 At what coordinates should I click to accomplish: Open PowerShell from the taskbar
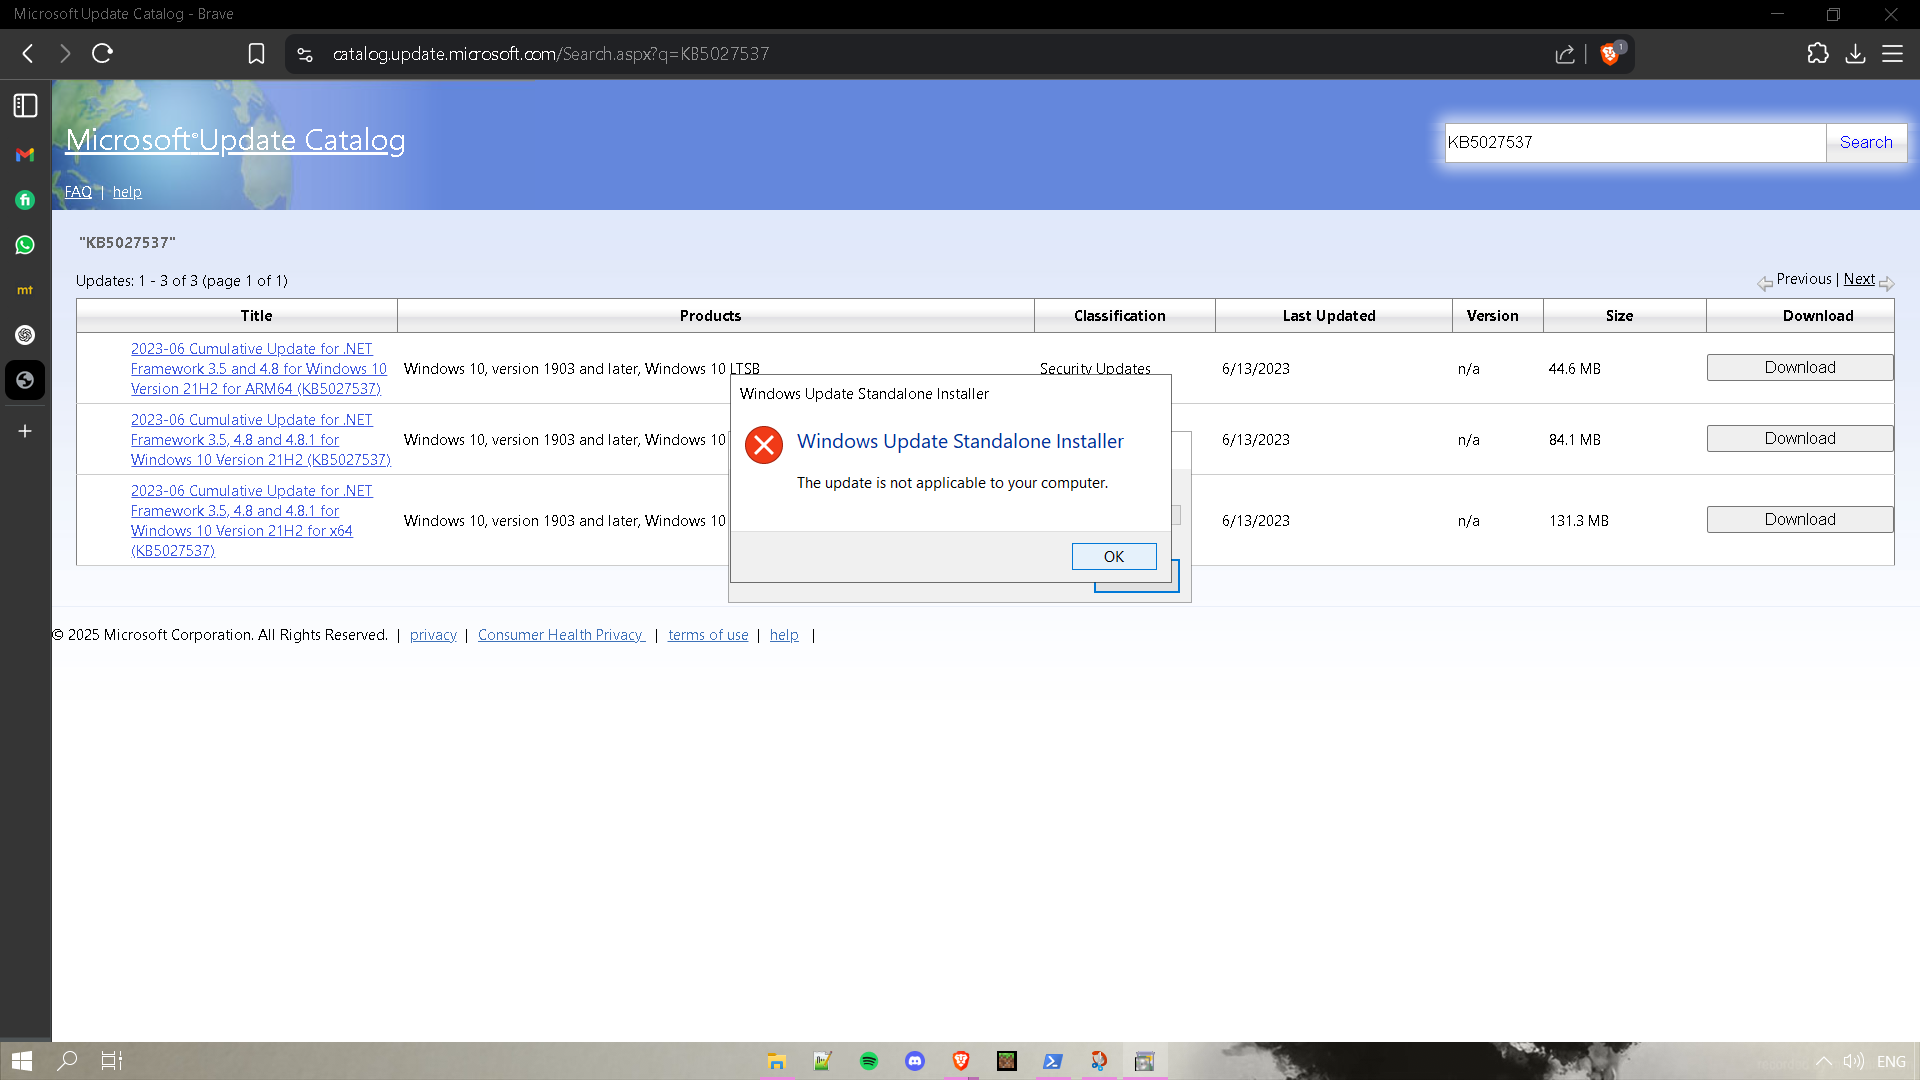coord(1053,1061)
